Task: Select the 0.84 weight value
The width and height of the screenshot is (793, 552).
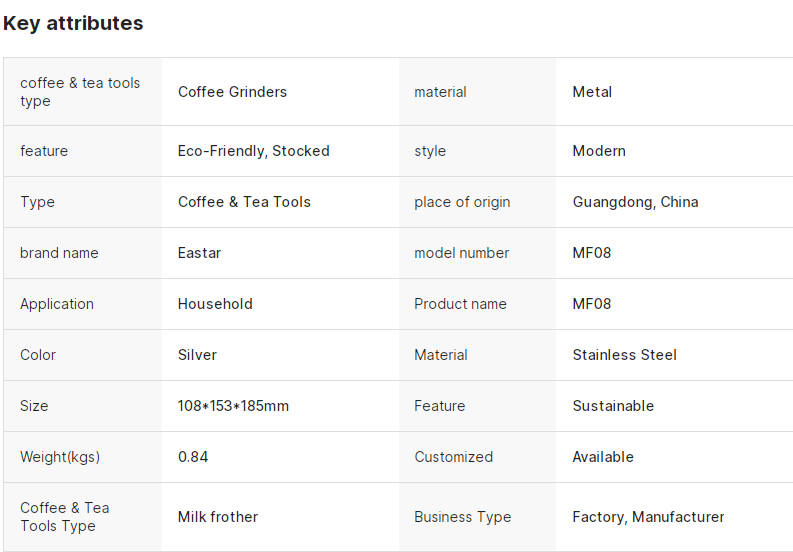Action: (x=193, y=457)
